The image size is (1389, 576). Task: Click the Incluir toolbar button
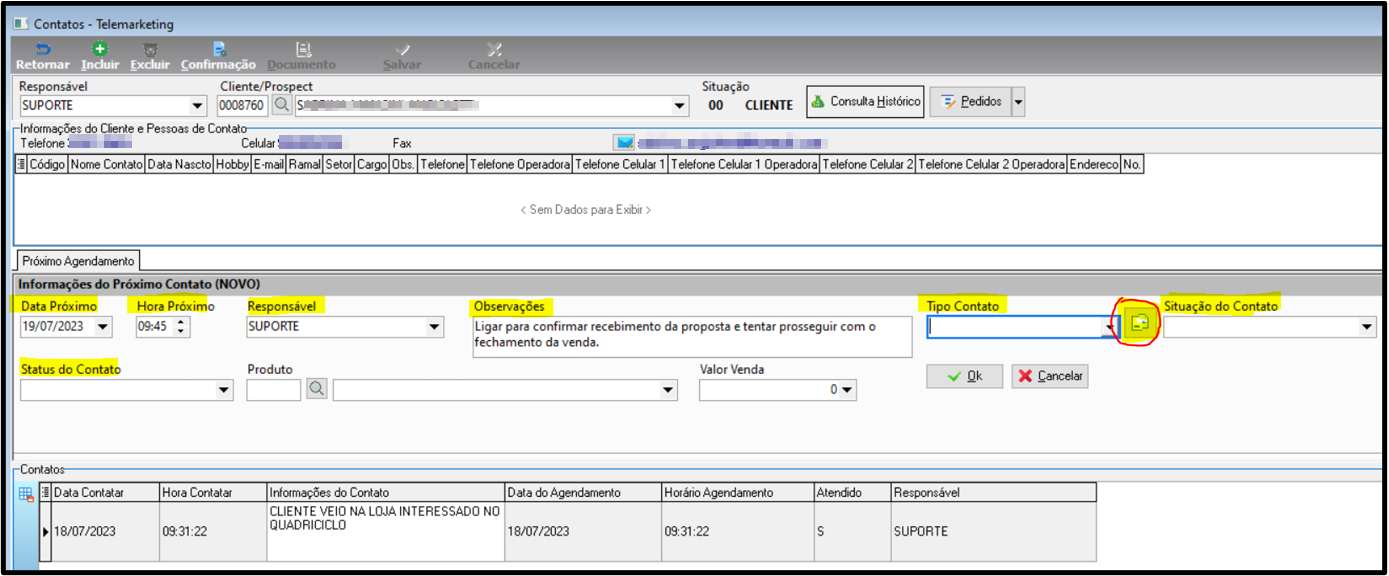click(100, 56)
